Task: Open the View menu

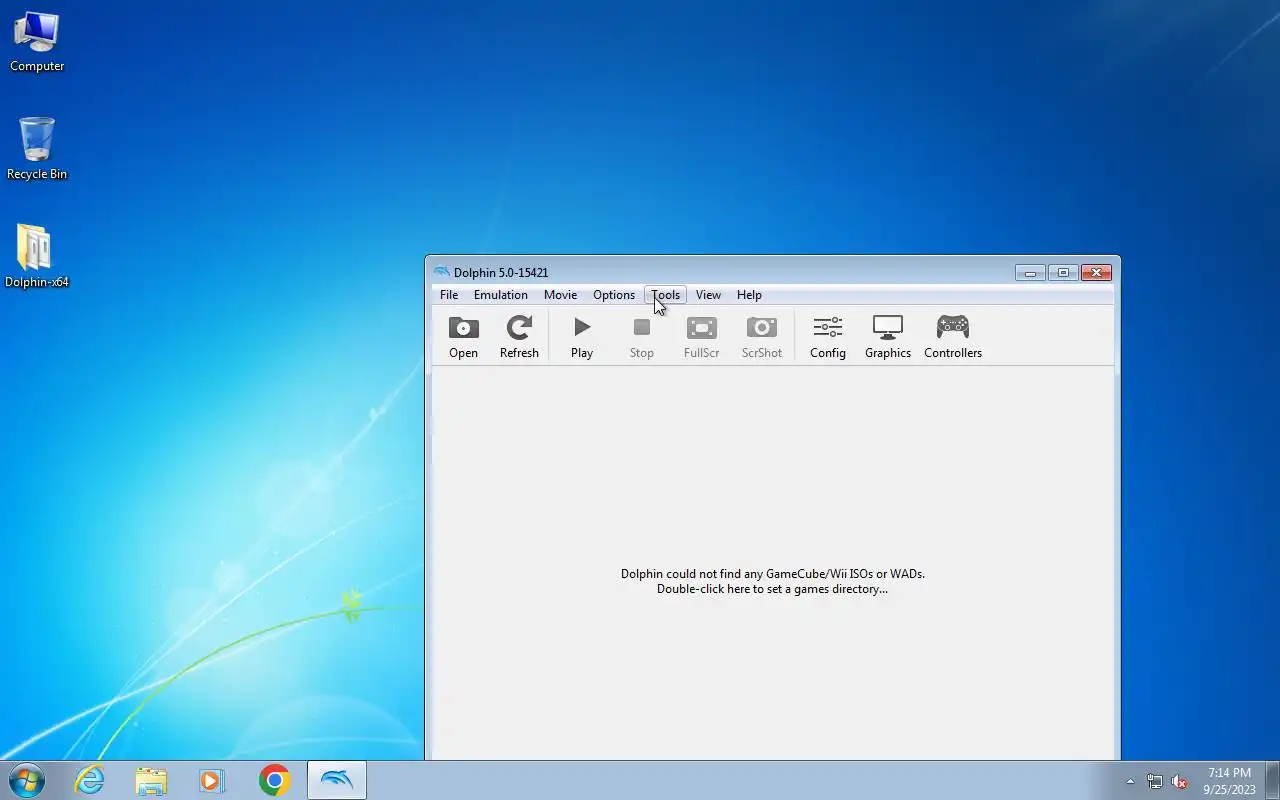Action: [x=708, y=295]
